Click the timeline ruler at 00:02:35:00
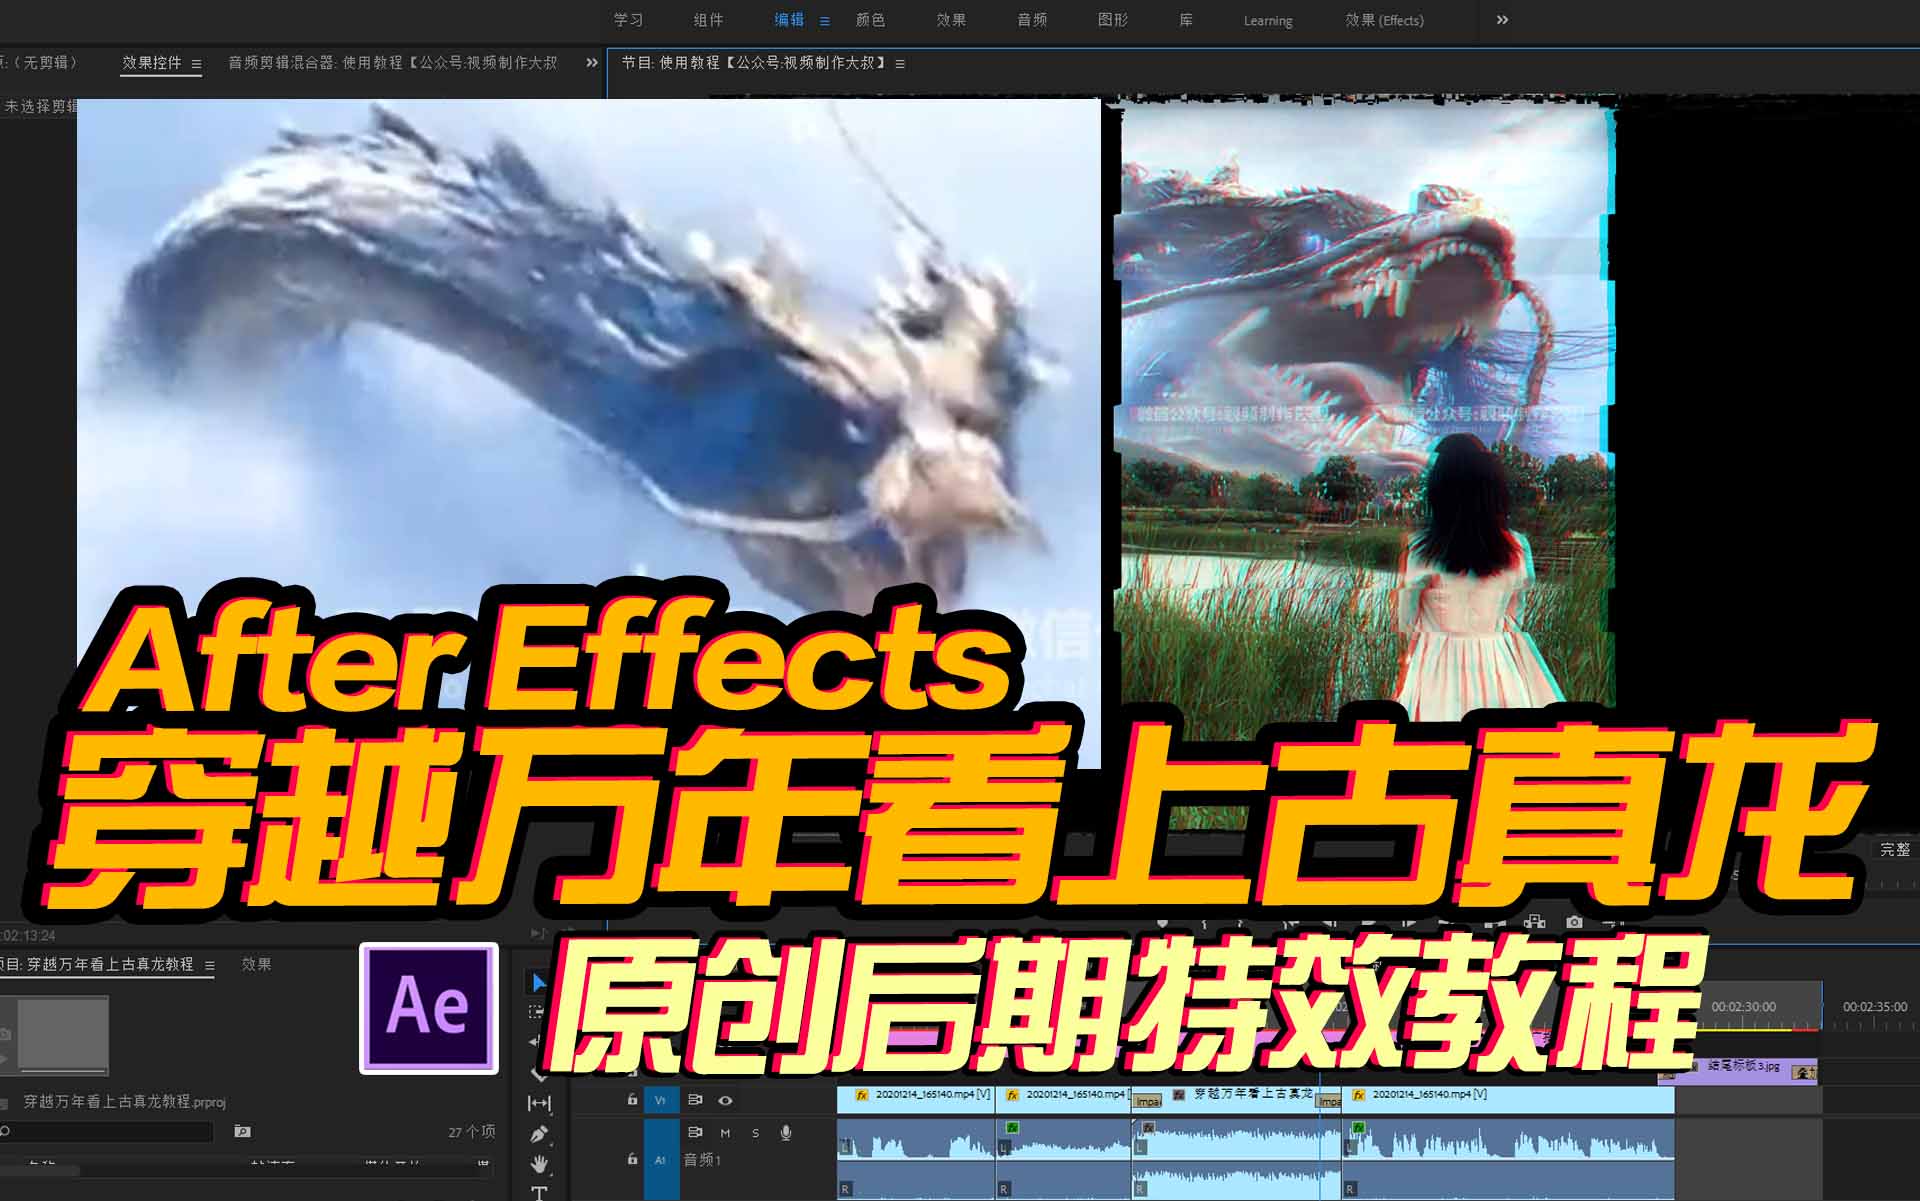The image size is (1920, 1201). click(1875, 1007)
